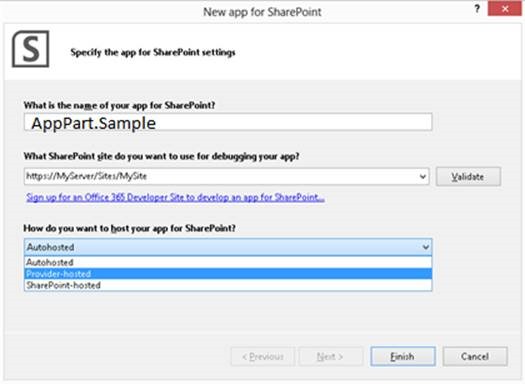The height and width of the screenshot is (384, 525).
Task: Click the Previous button
Action: (x=263, y=357)
